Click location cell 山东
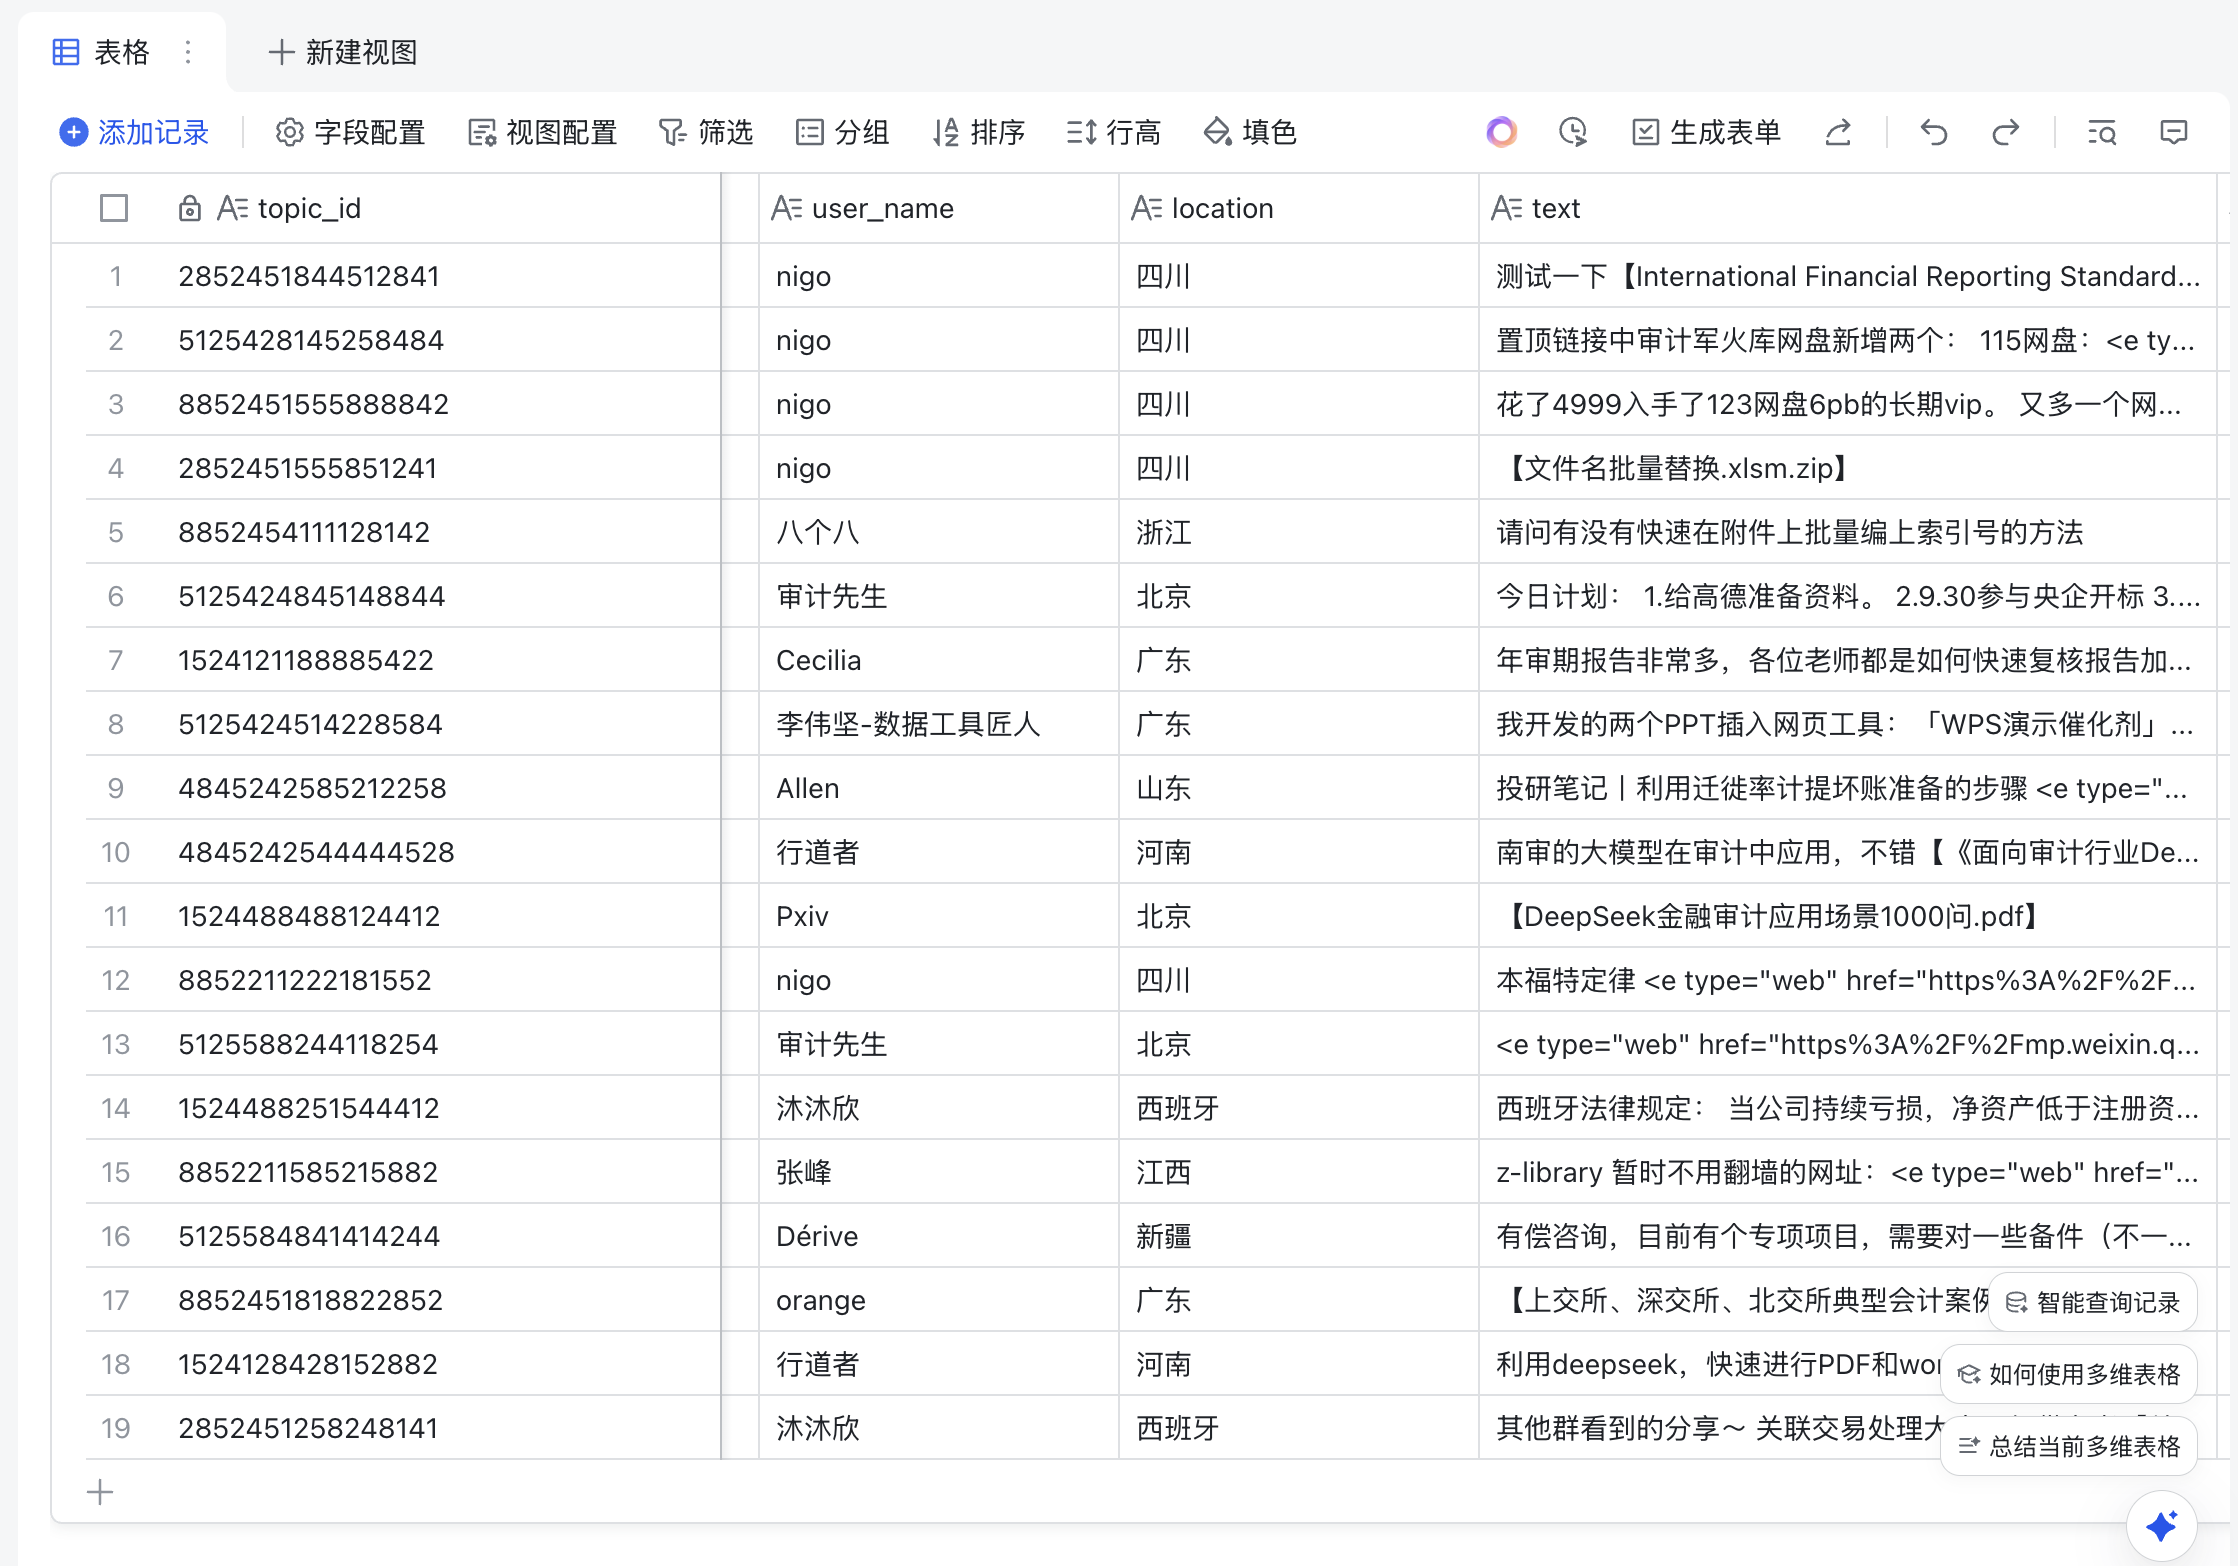 1298,788
